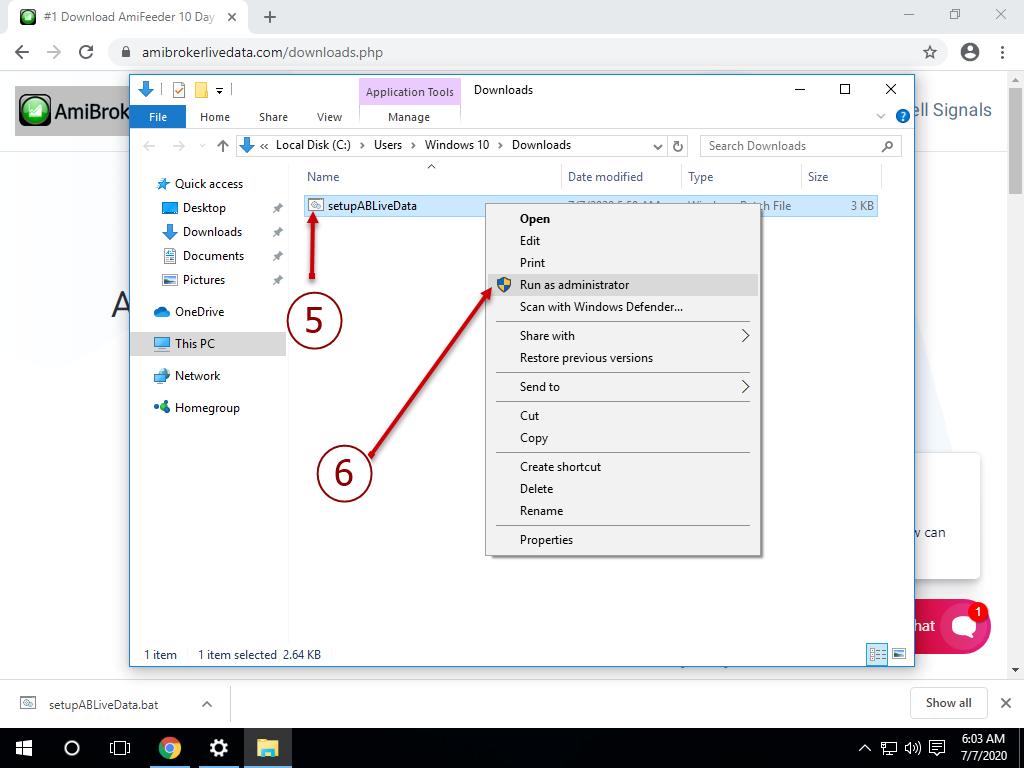The image size is (1024, 768).
Task: Open Explorer help question icon
Action: 903,116
